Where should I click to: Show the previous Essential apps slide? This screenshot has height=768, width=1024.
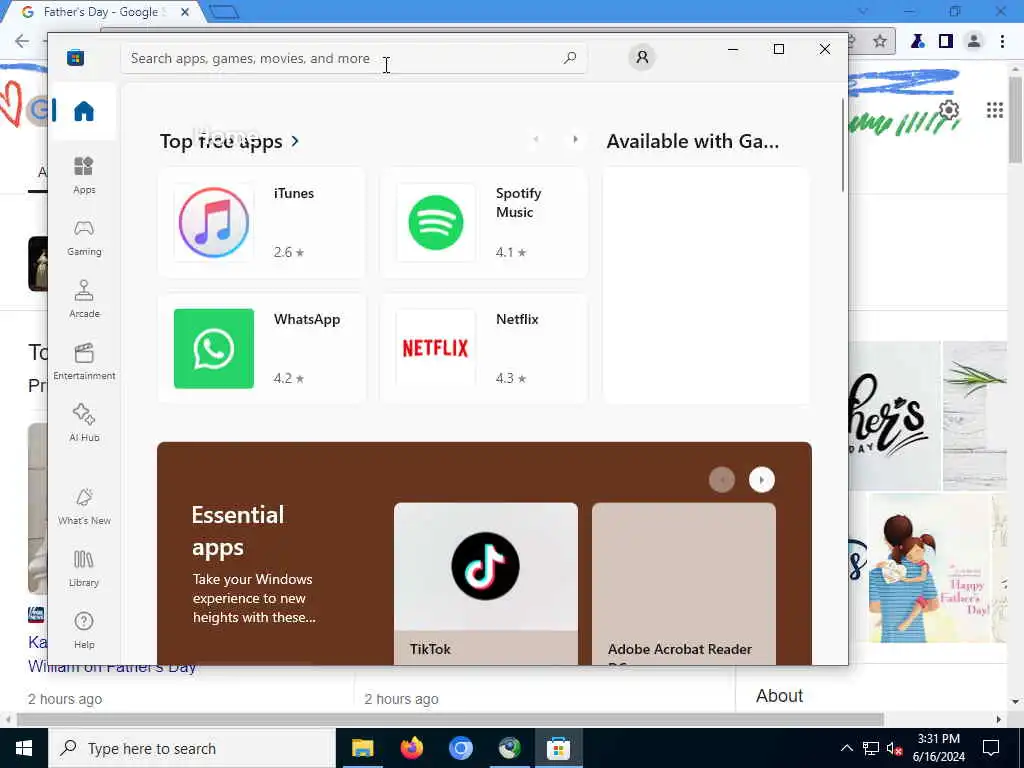tap(722, 480)
